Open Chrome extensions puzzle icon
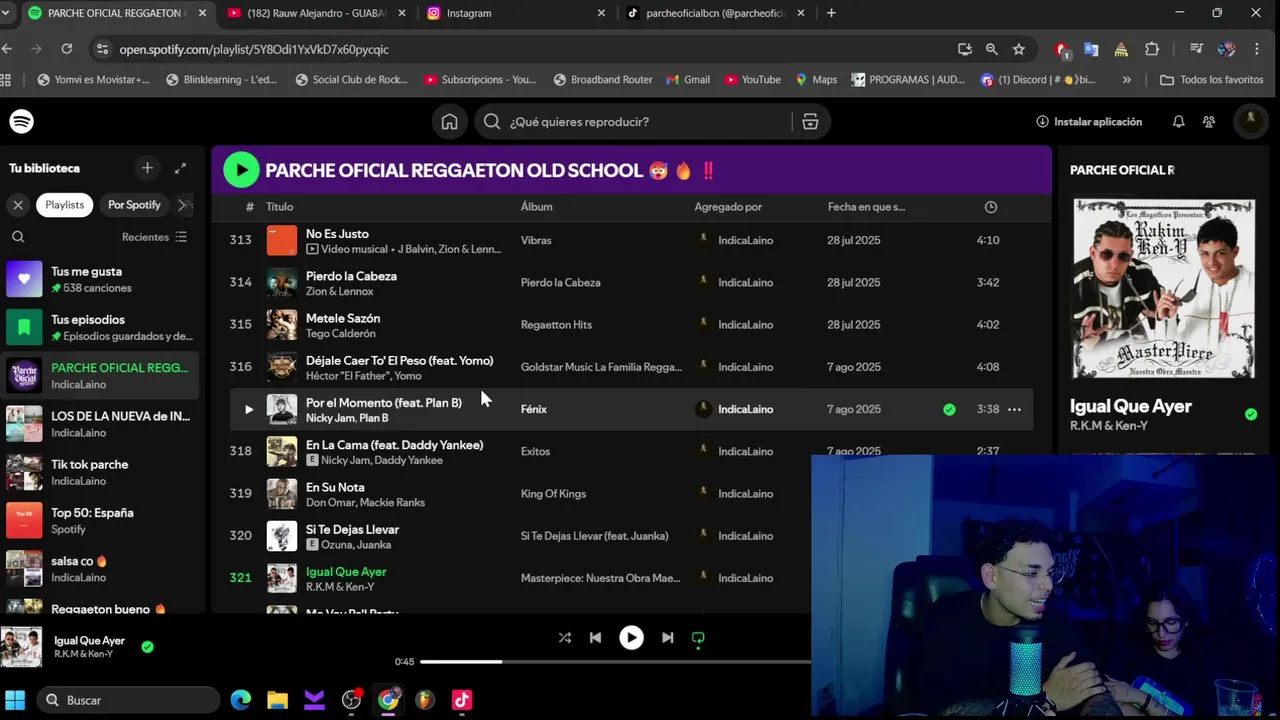Viewport: 1280px width, 720px height. click(x=1152, y=49)
